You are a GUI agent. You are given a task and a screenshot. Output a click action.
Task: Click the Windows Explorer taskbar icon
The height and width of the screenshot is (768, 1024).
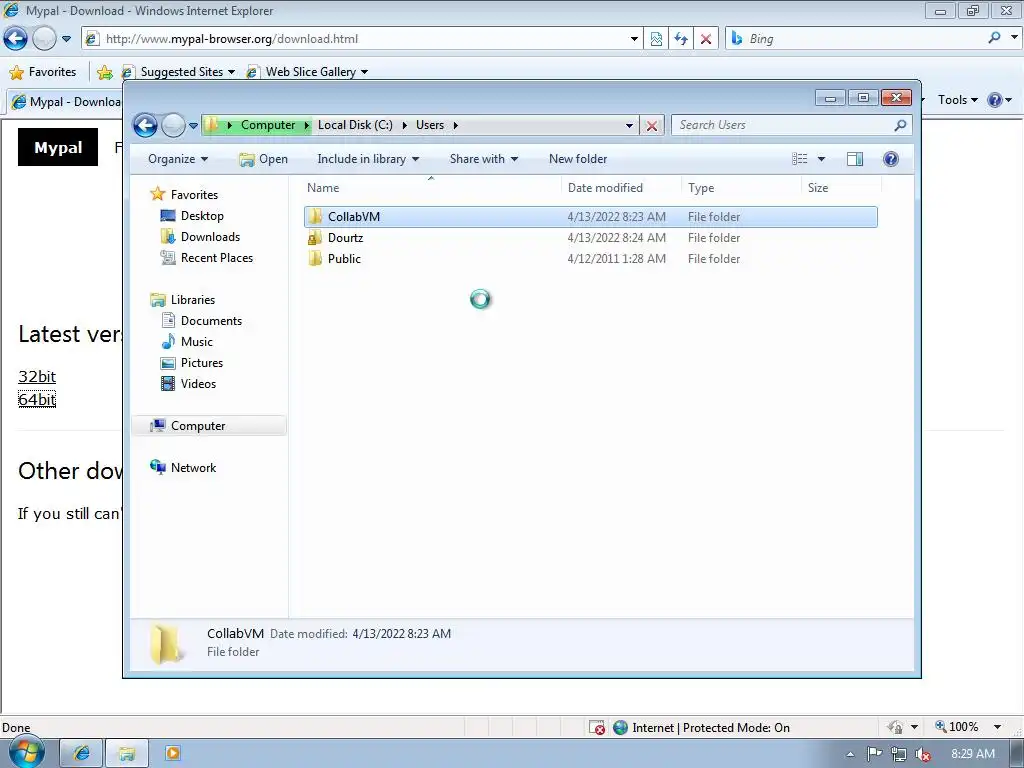coord(127,753)
